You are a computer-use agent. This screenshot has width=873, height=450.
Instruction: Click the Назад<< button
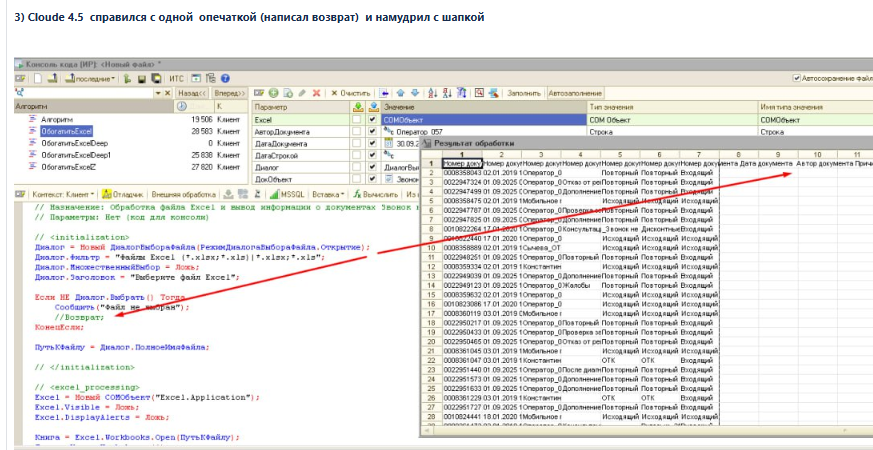192,93
